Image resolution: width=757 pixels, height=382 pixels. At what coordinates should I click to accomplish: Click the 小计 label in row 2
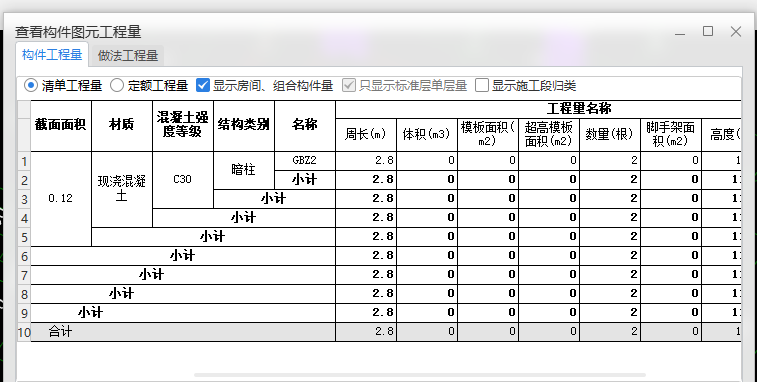point(305,180)
